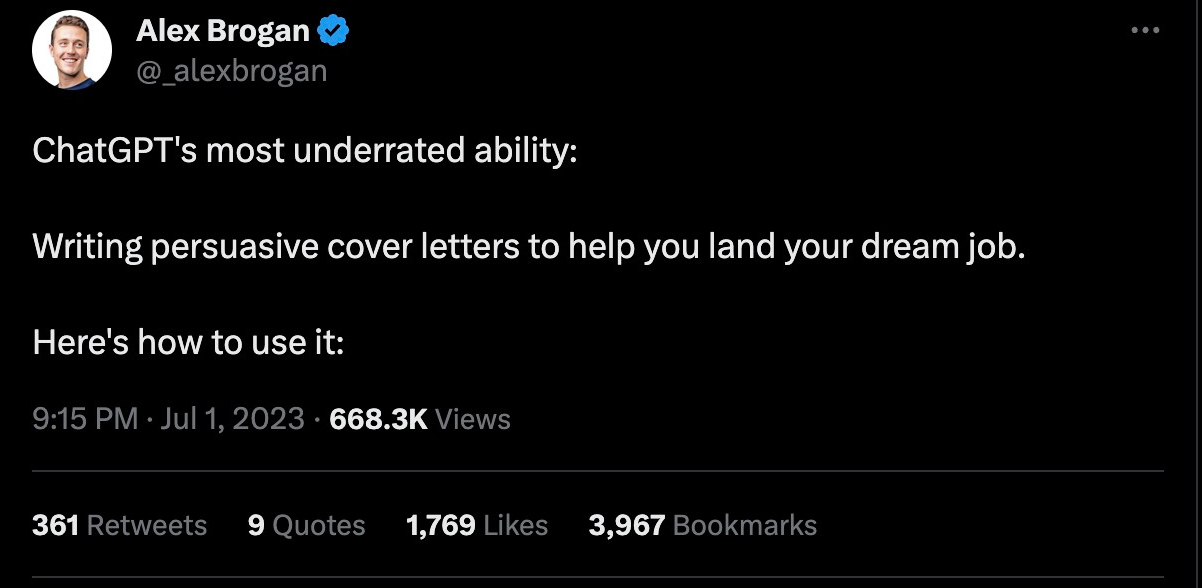Open the 9 Quotes list

click(x=306, y=524)
